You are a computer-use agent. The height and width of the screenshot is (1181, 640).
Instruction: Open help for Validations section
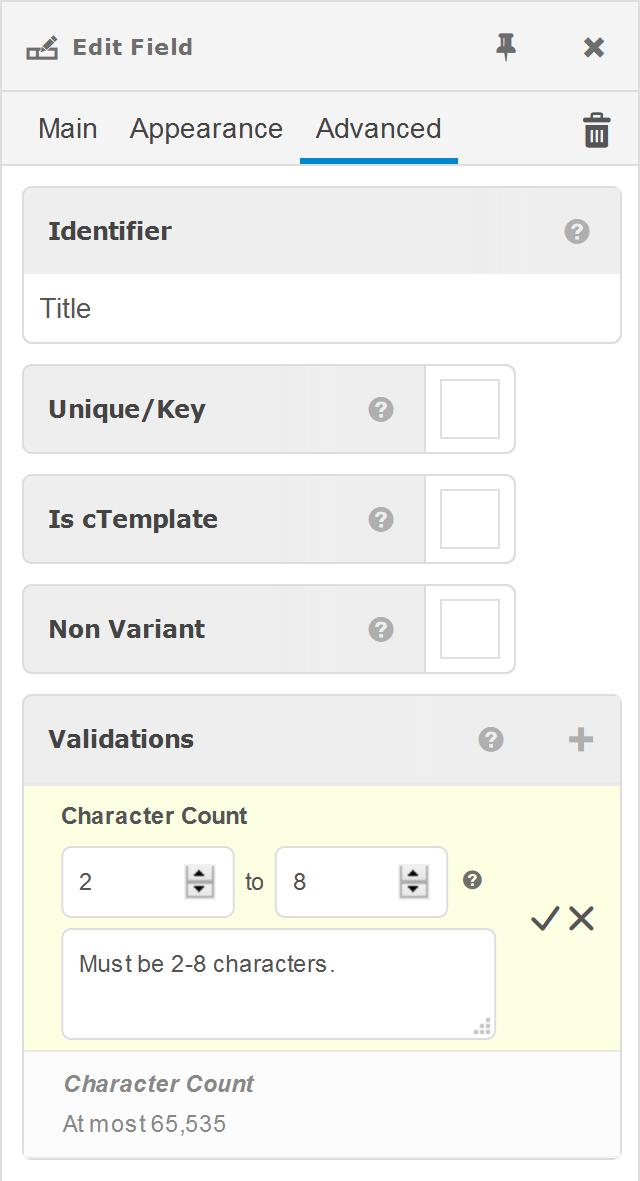(491, 739)
